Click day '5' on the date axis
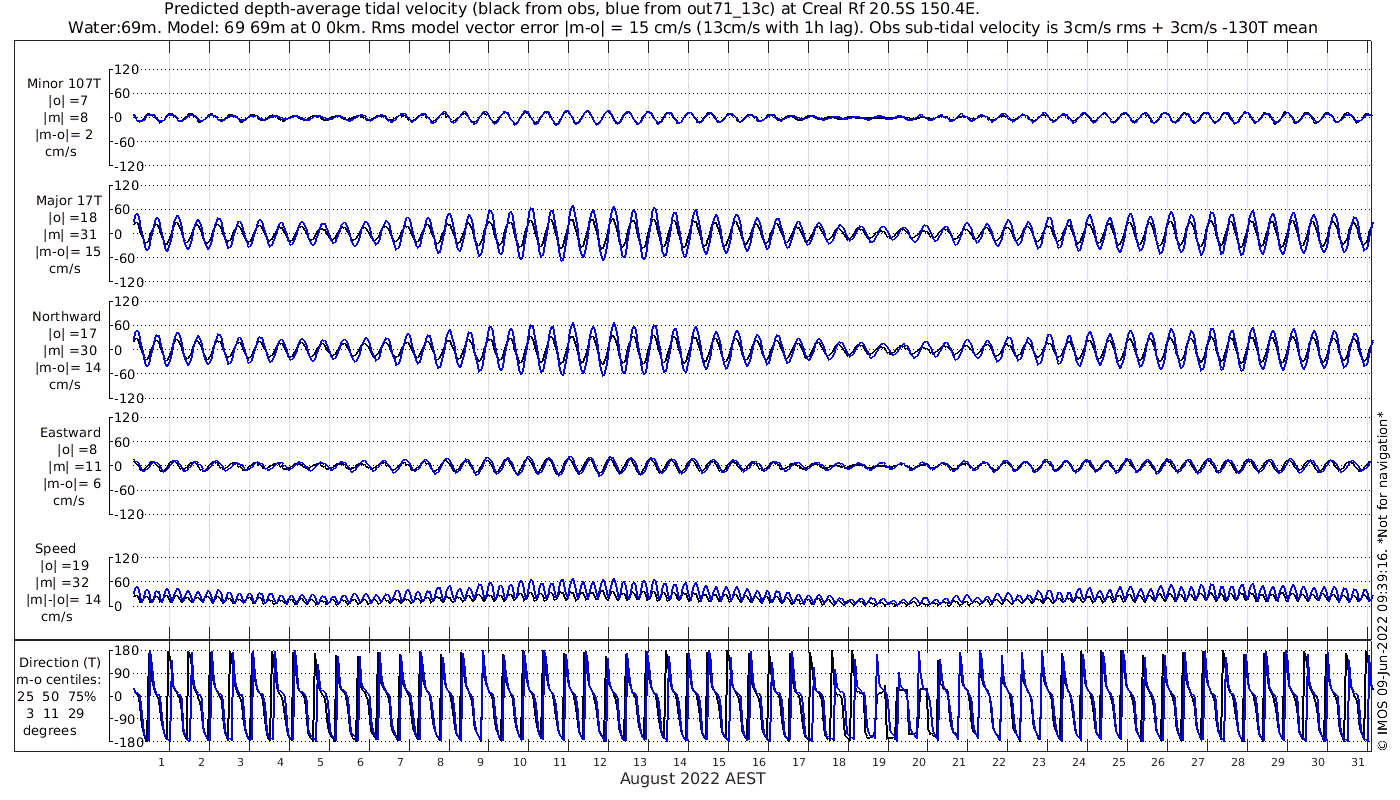The image size is (1400, 800). 320,762
